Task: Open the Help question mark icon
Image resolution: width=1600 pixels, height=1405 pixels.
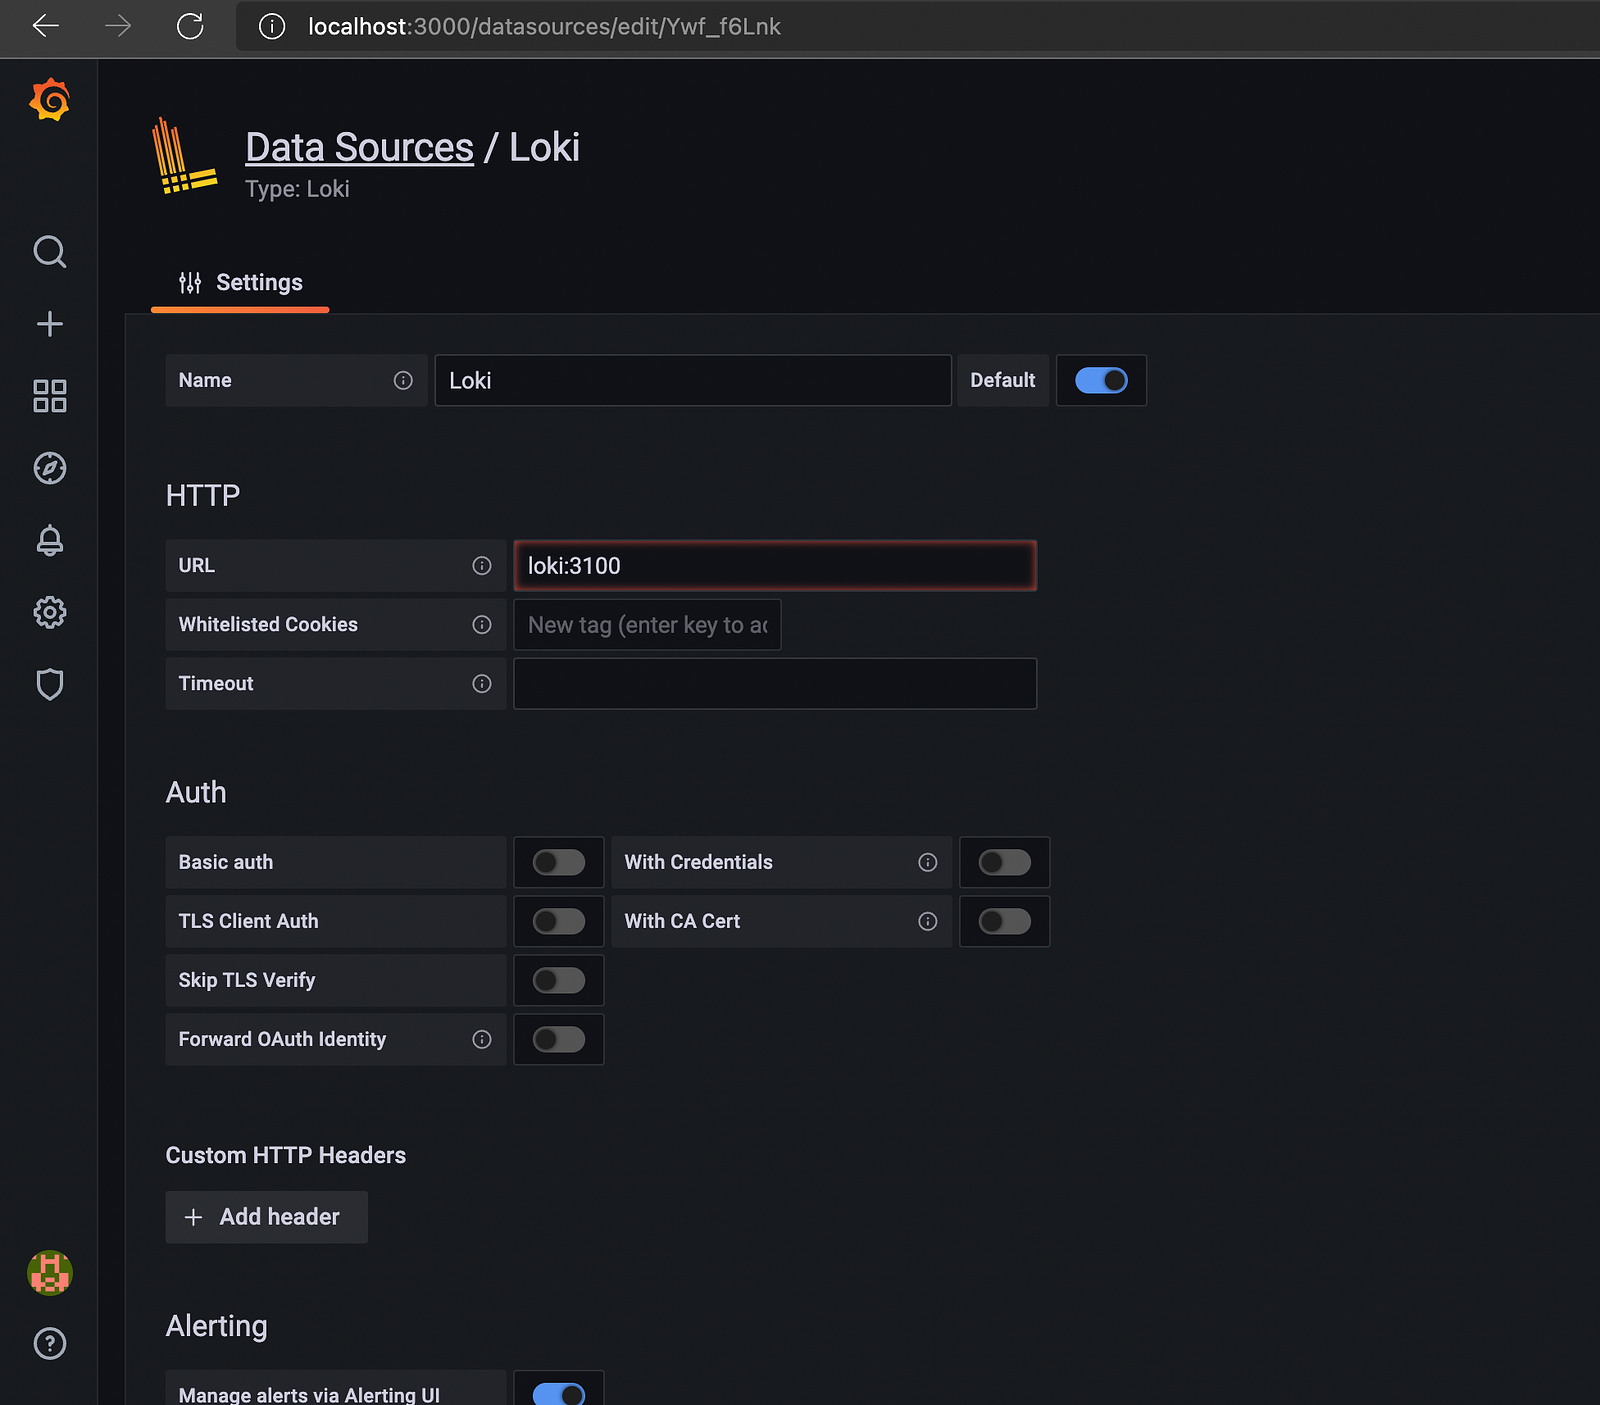Action: (x=49, y=1344)
